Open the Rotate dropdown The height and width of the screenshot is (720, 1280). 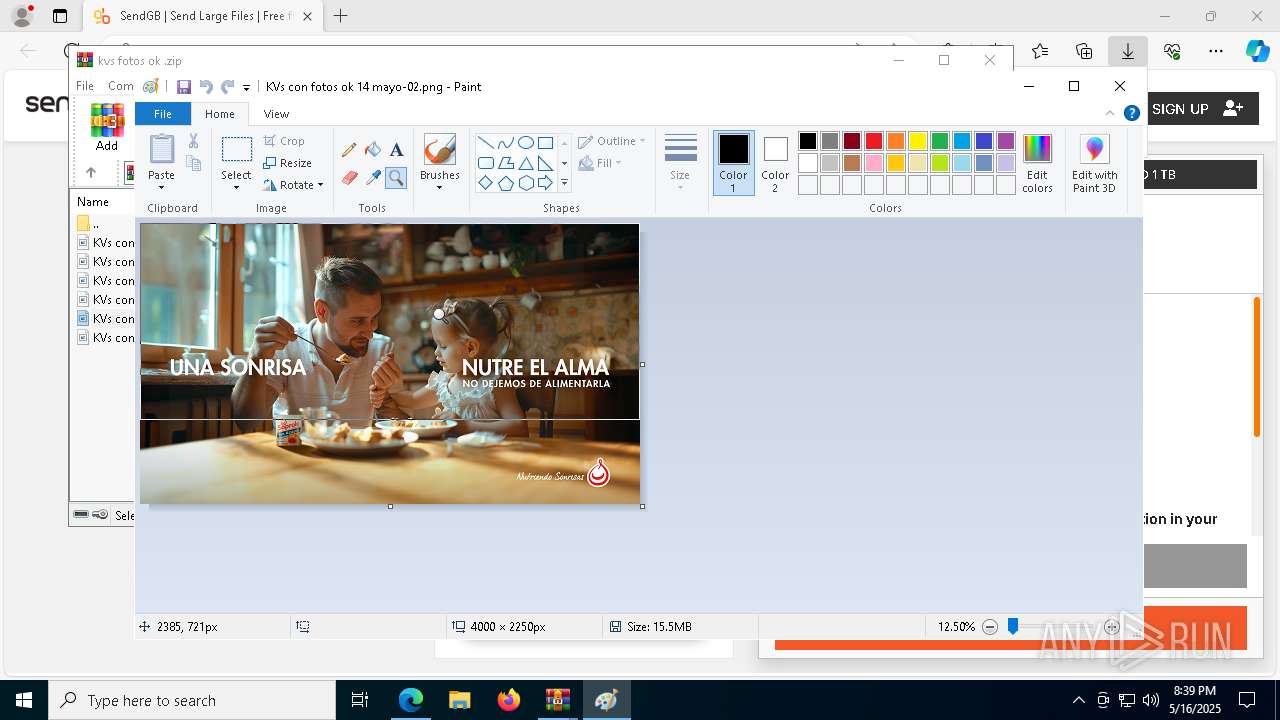[293, 185]
